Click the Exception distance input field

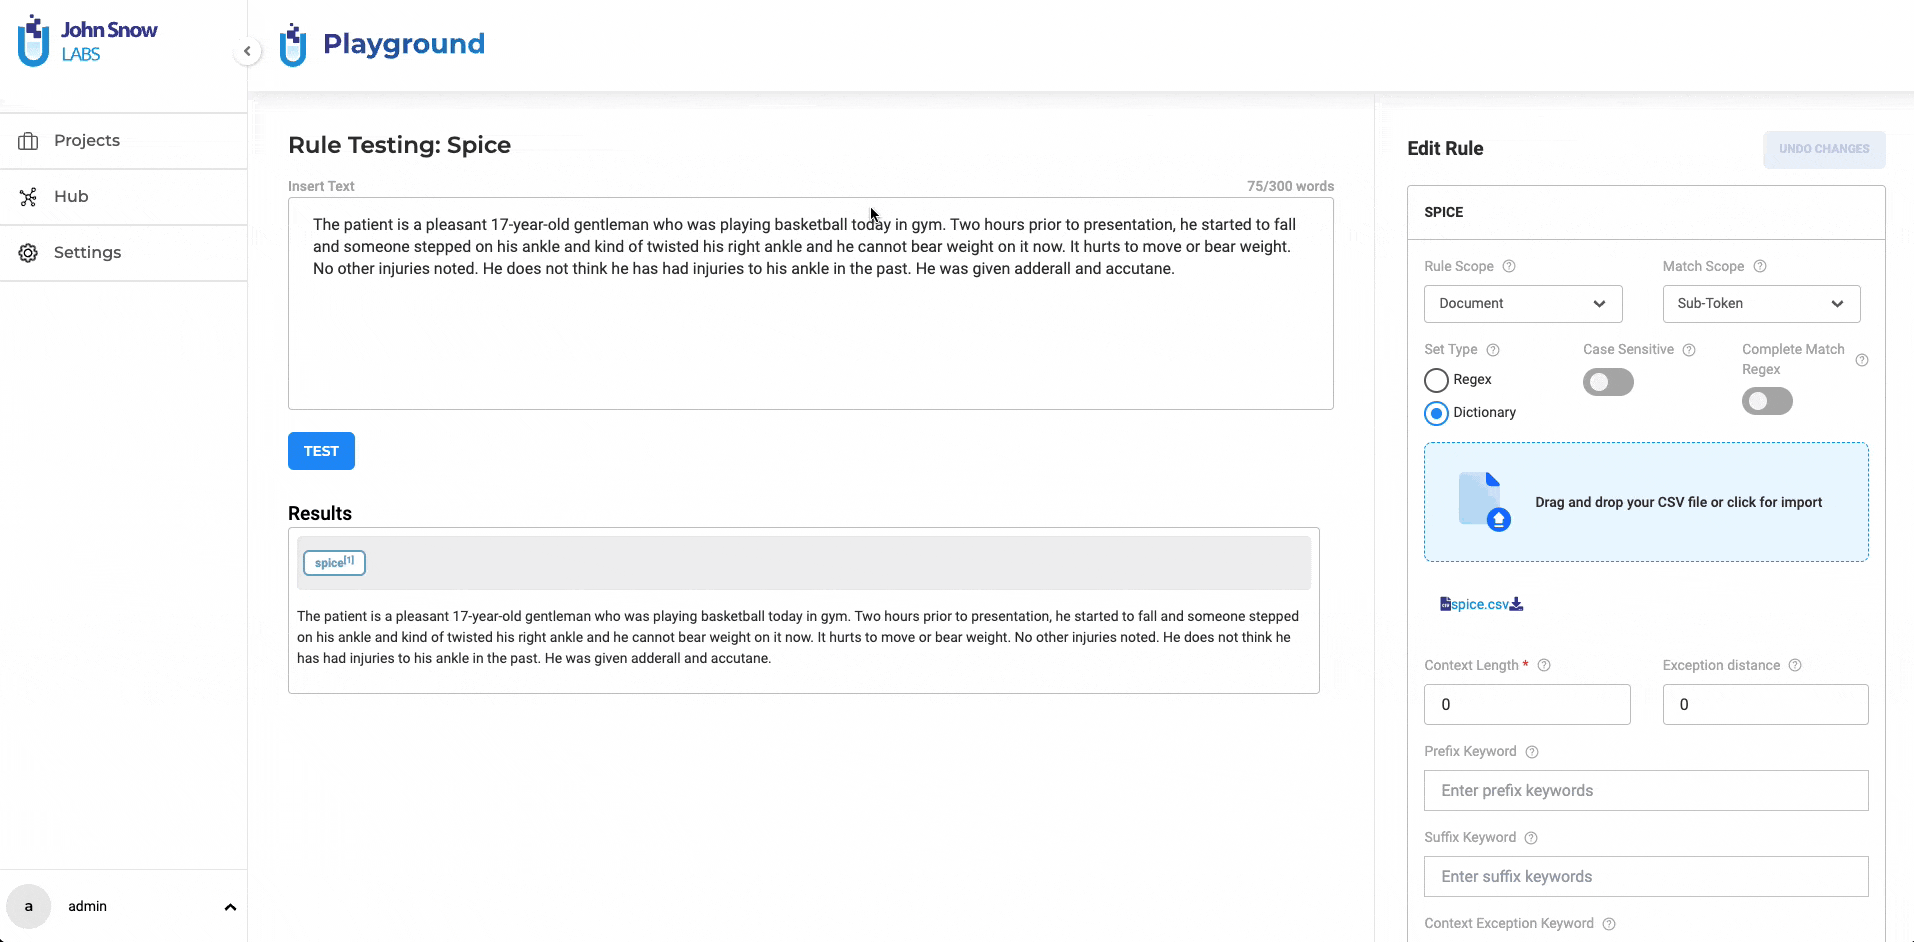[1765, 705]
